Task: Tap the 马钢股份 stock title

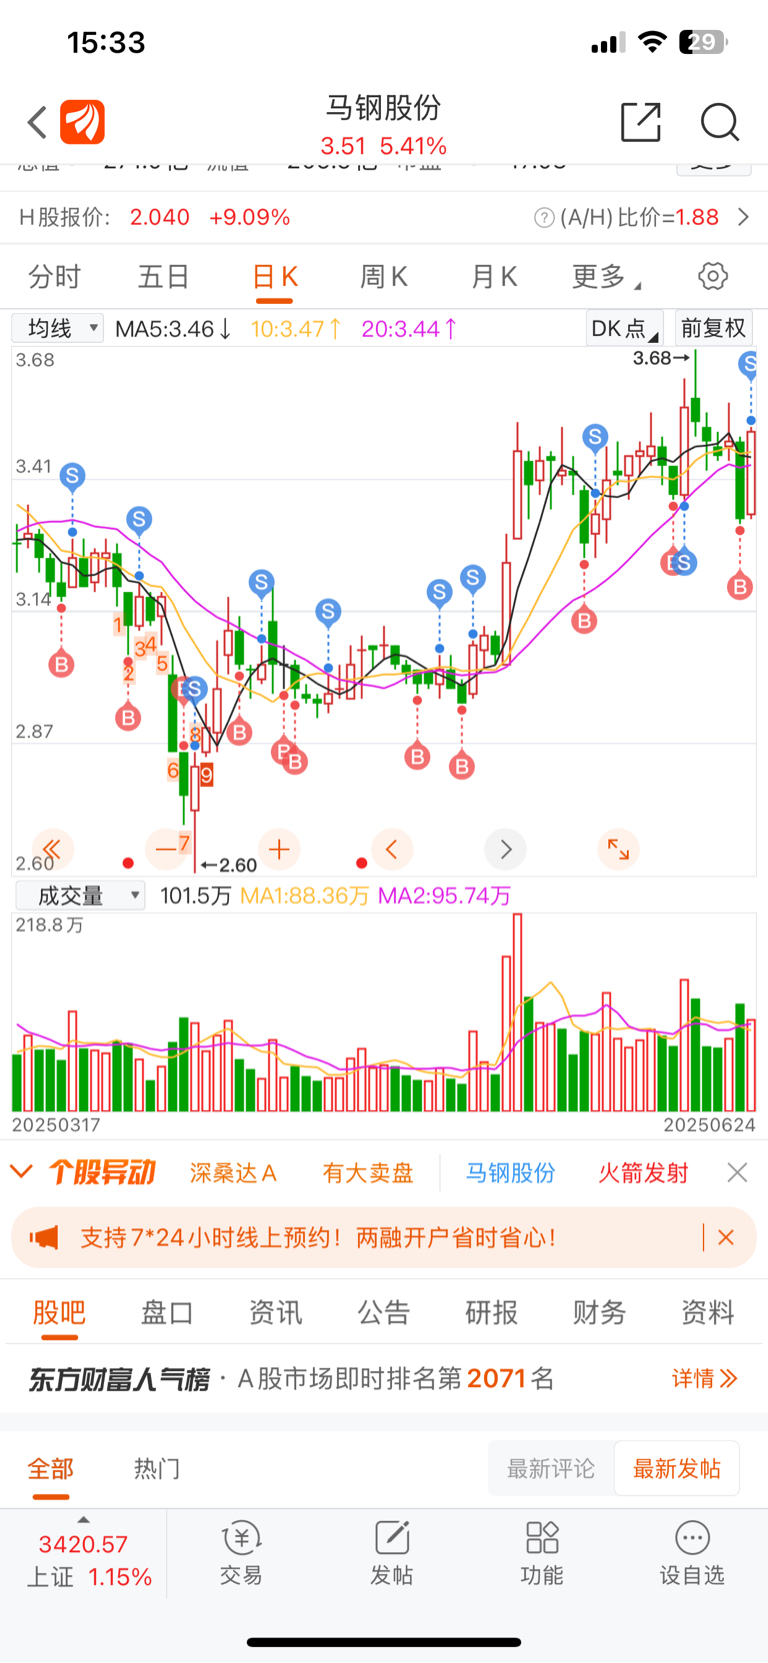Action: [384, 107]
